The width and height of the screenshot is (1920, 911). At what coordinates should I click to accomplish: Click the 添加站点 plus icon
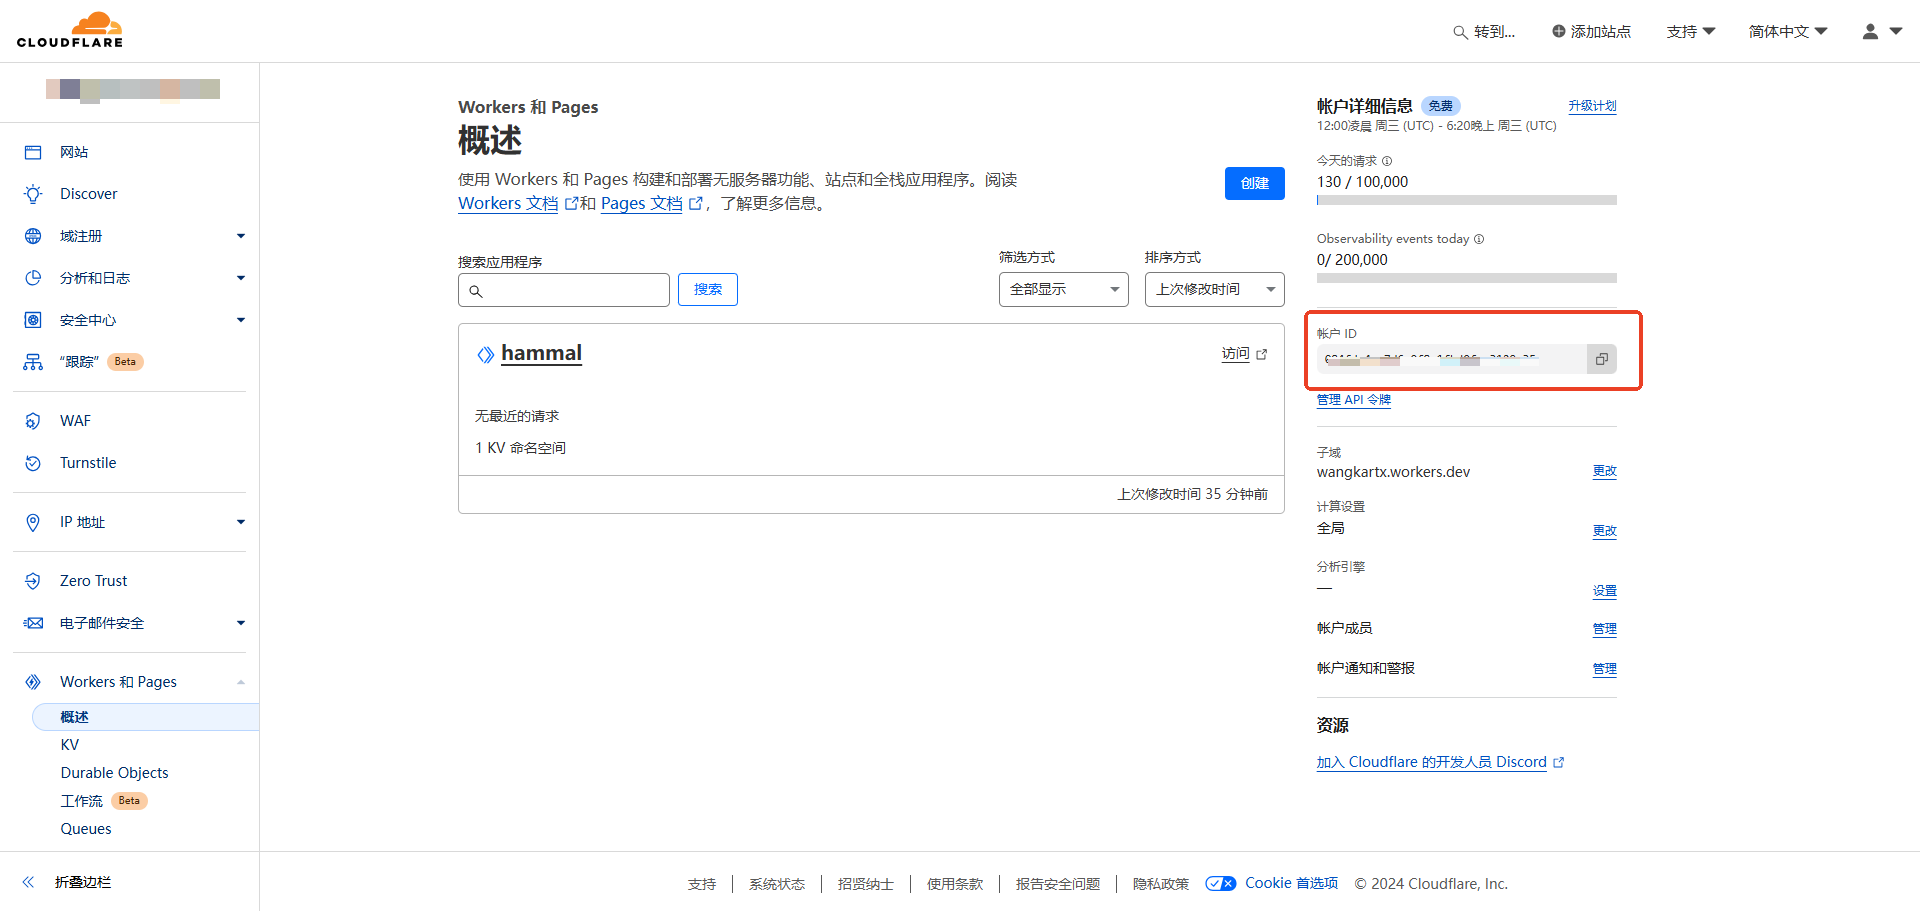[x=1558, y=31]
